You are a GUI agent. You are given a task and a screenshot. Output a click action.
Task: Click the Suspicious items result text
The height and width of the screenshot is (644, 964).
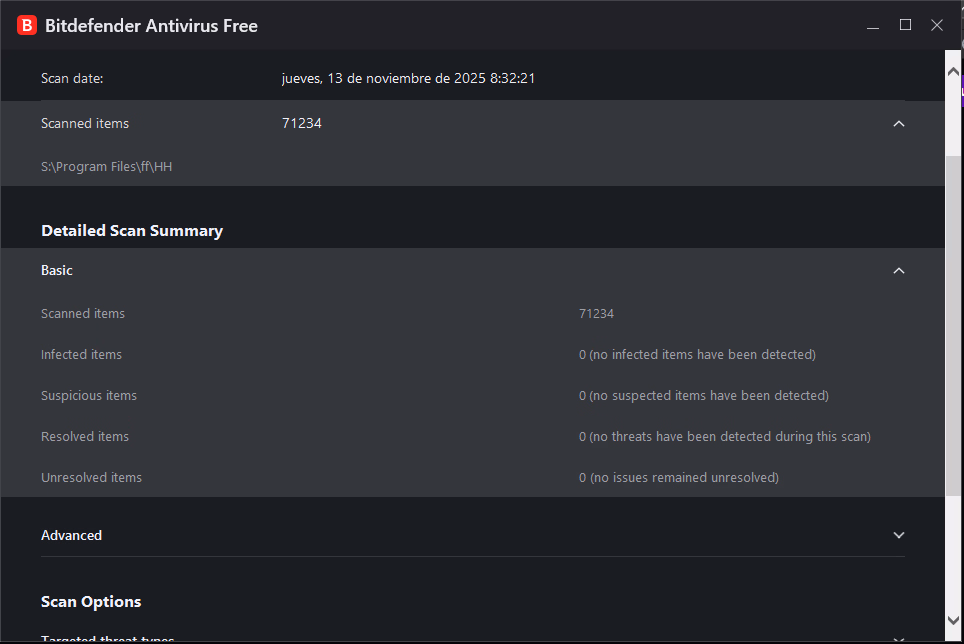click(x=703, y=396)
